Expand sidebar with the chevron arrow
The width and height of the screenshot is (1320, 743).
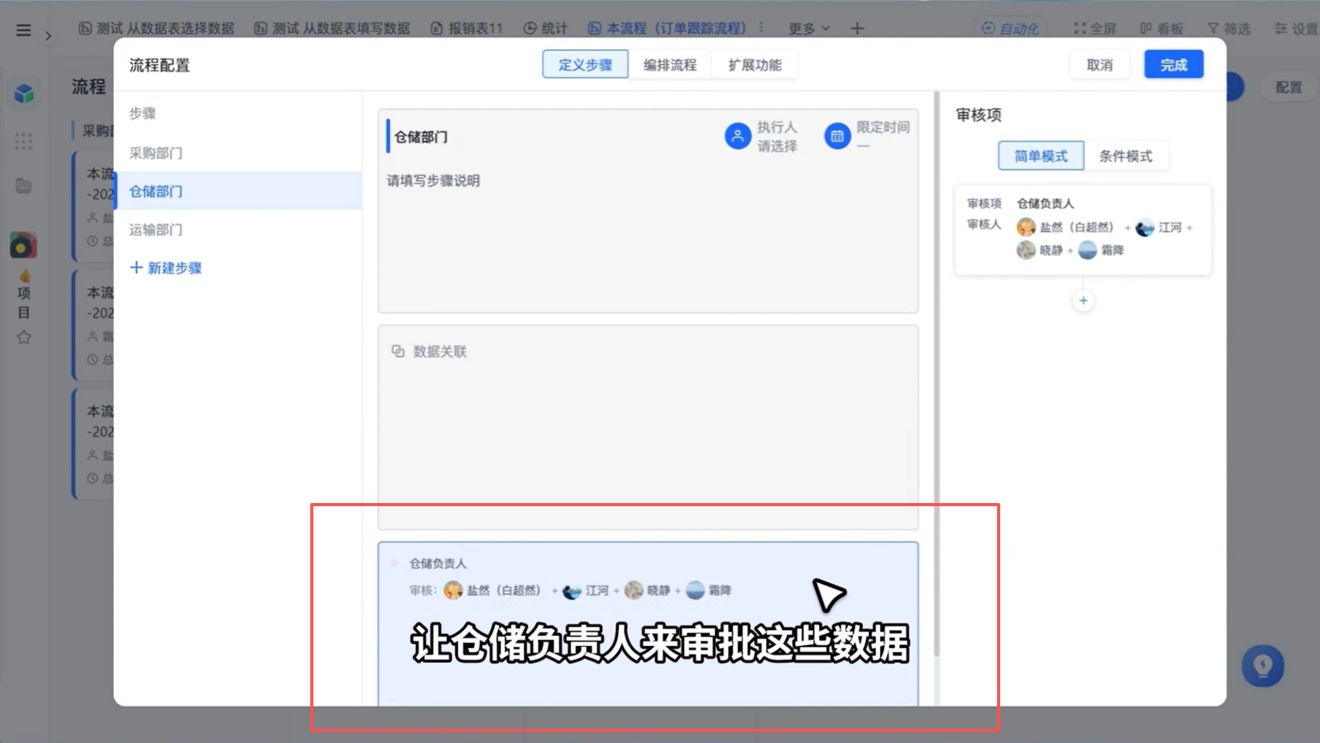[x=48, y=36]
